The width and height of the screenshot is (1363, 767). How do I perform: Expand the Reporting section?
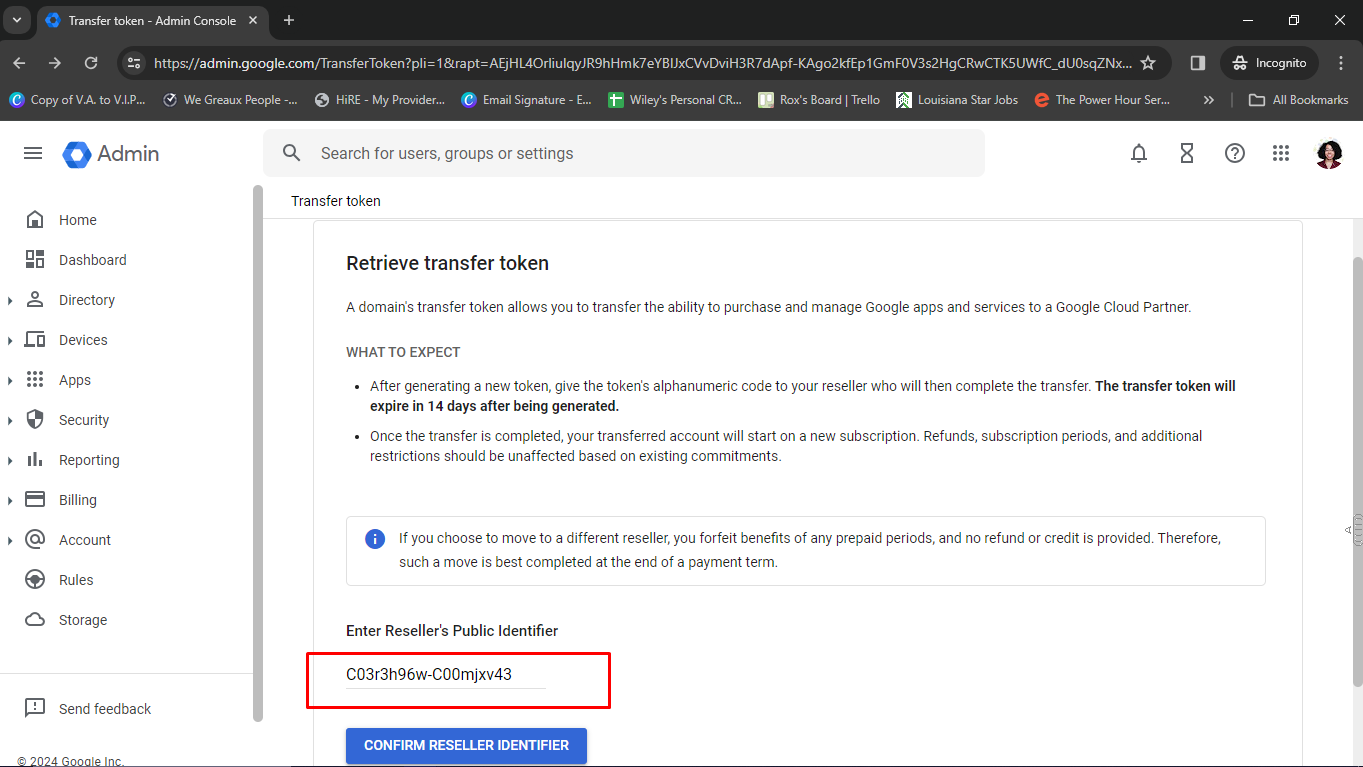point(10,459)
